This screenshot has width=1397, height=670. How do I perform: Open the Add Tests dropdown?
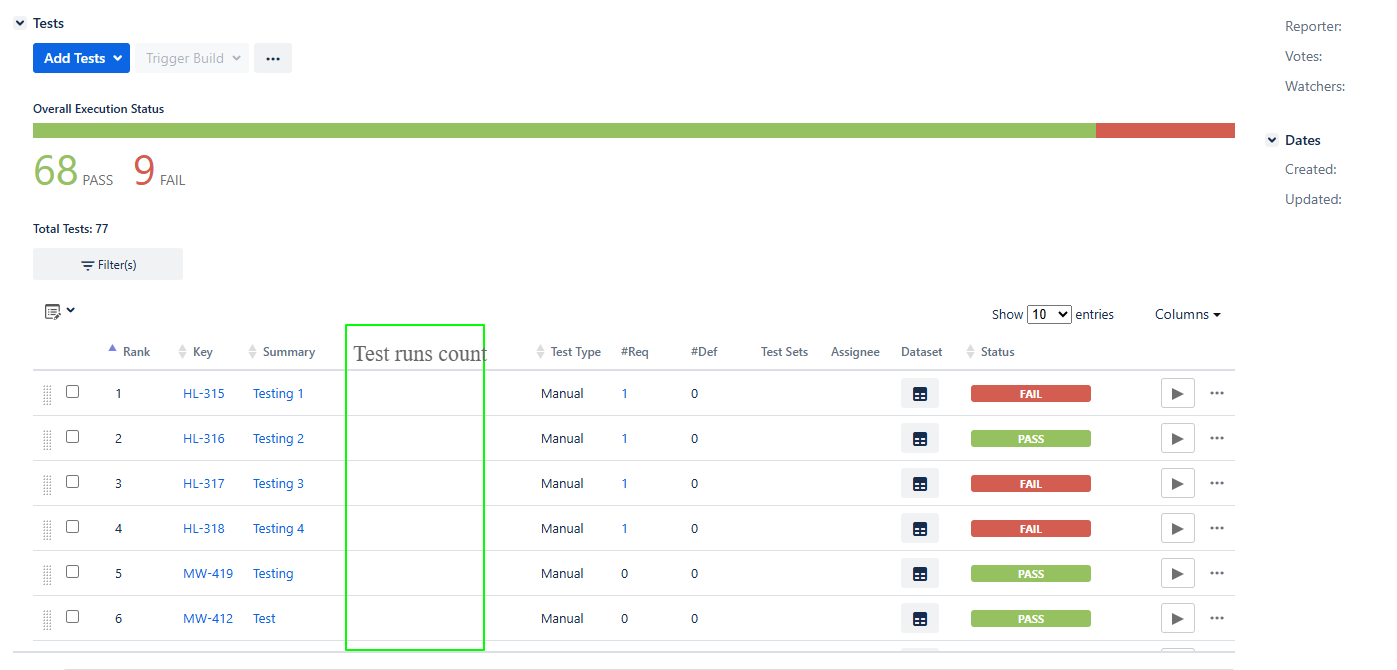pyautogui.click(x=82, y=58)
